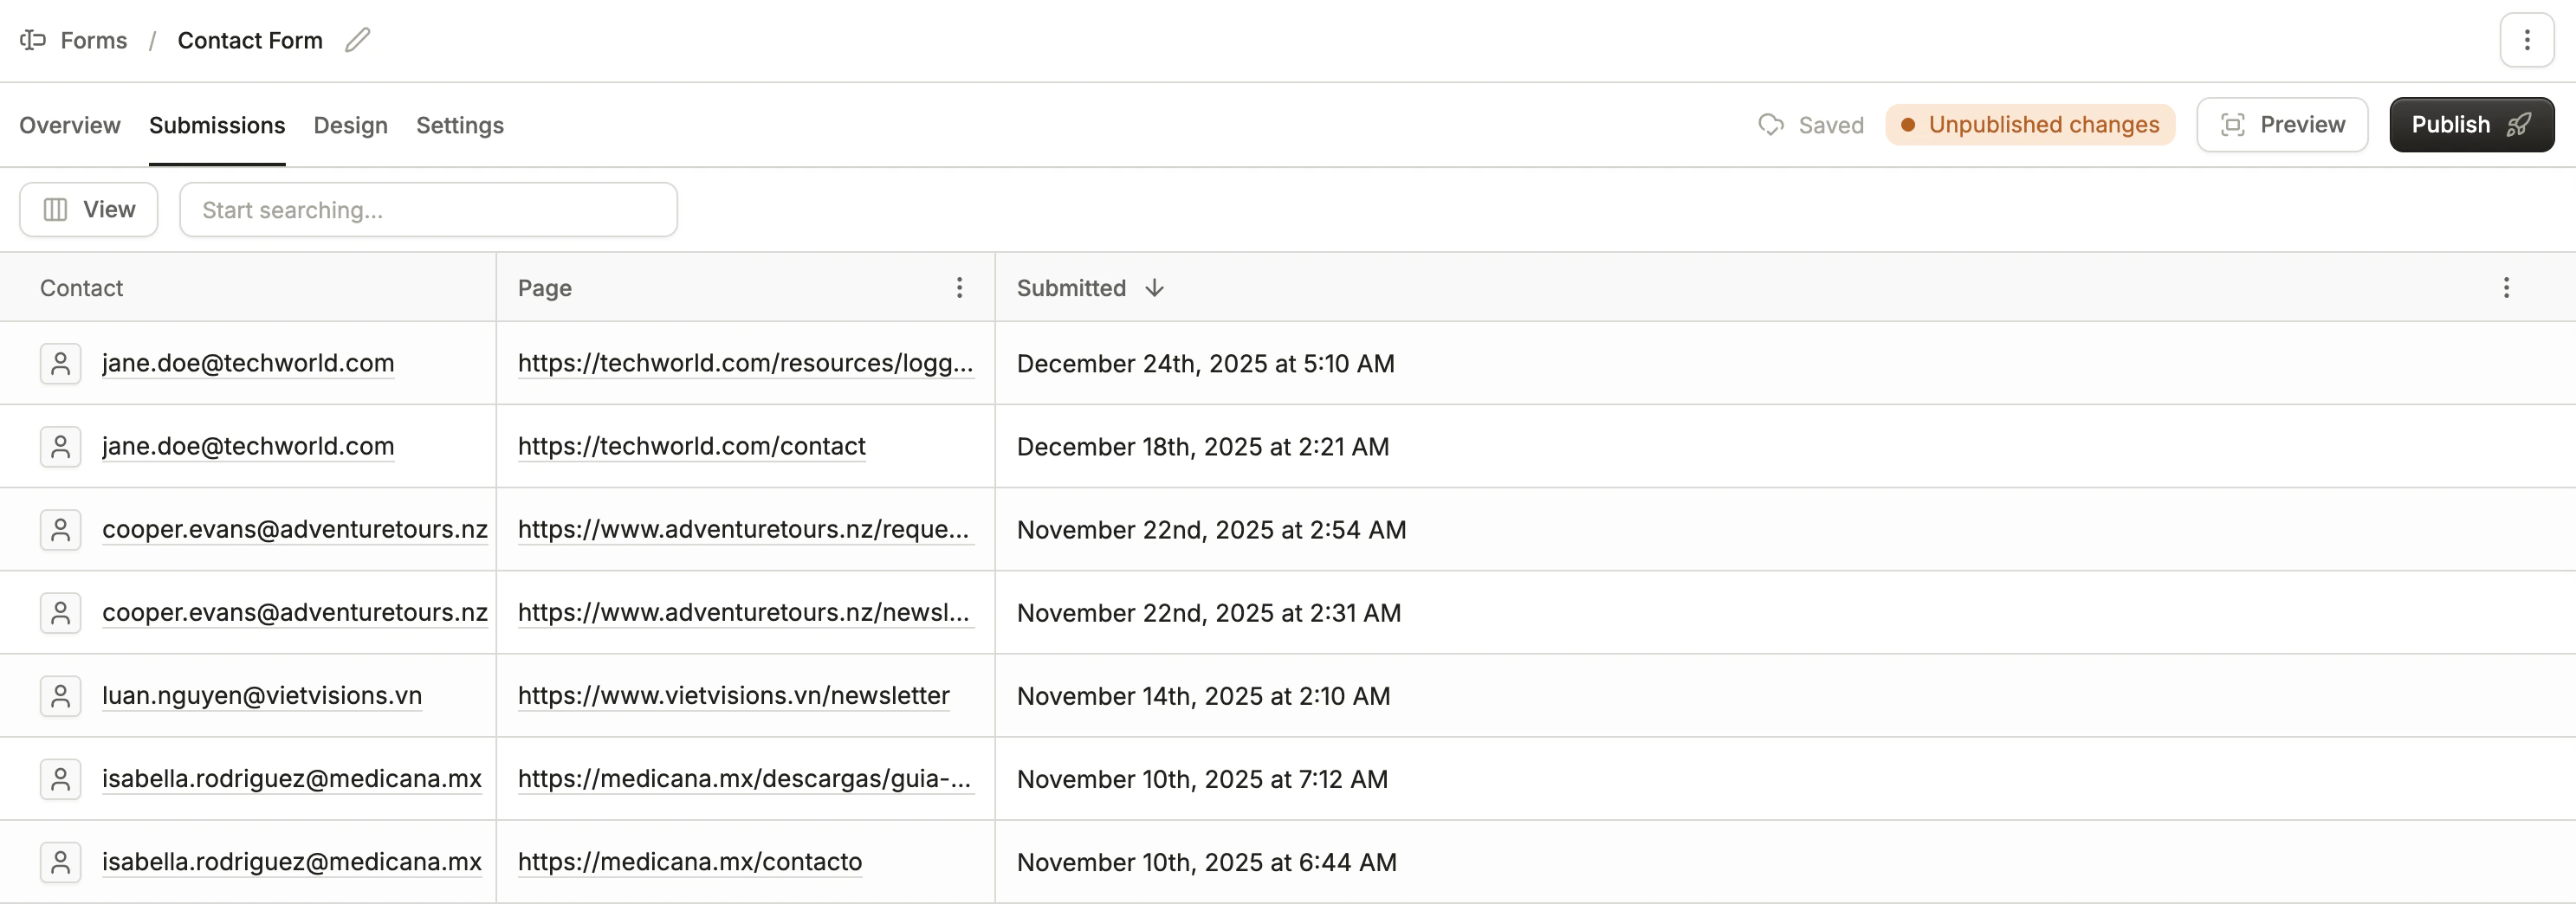Click the Forms breadcrumb icon

point(33,40)
